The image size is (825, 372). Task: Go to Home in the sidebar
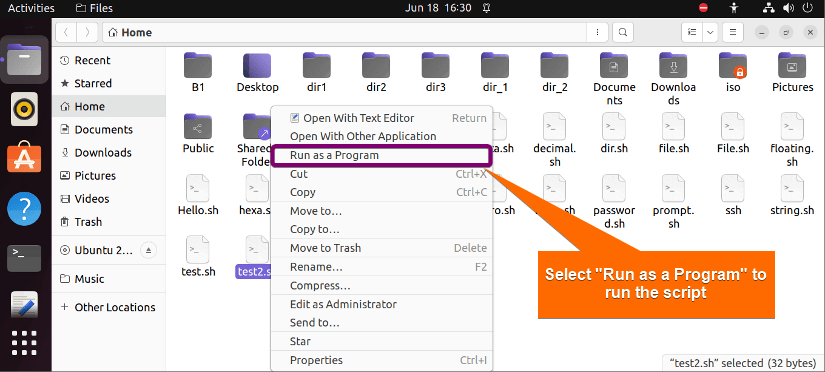(x=109, y=106)
